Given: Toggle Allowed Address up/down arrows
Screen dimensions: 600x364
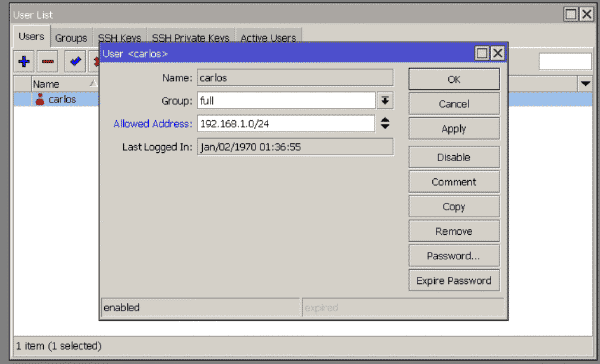Looking at the screenshot, I should pos(385,123).
